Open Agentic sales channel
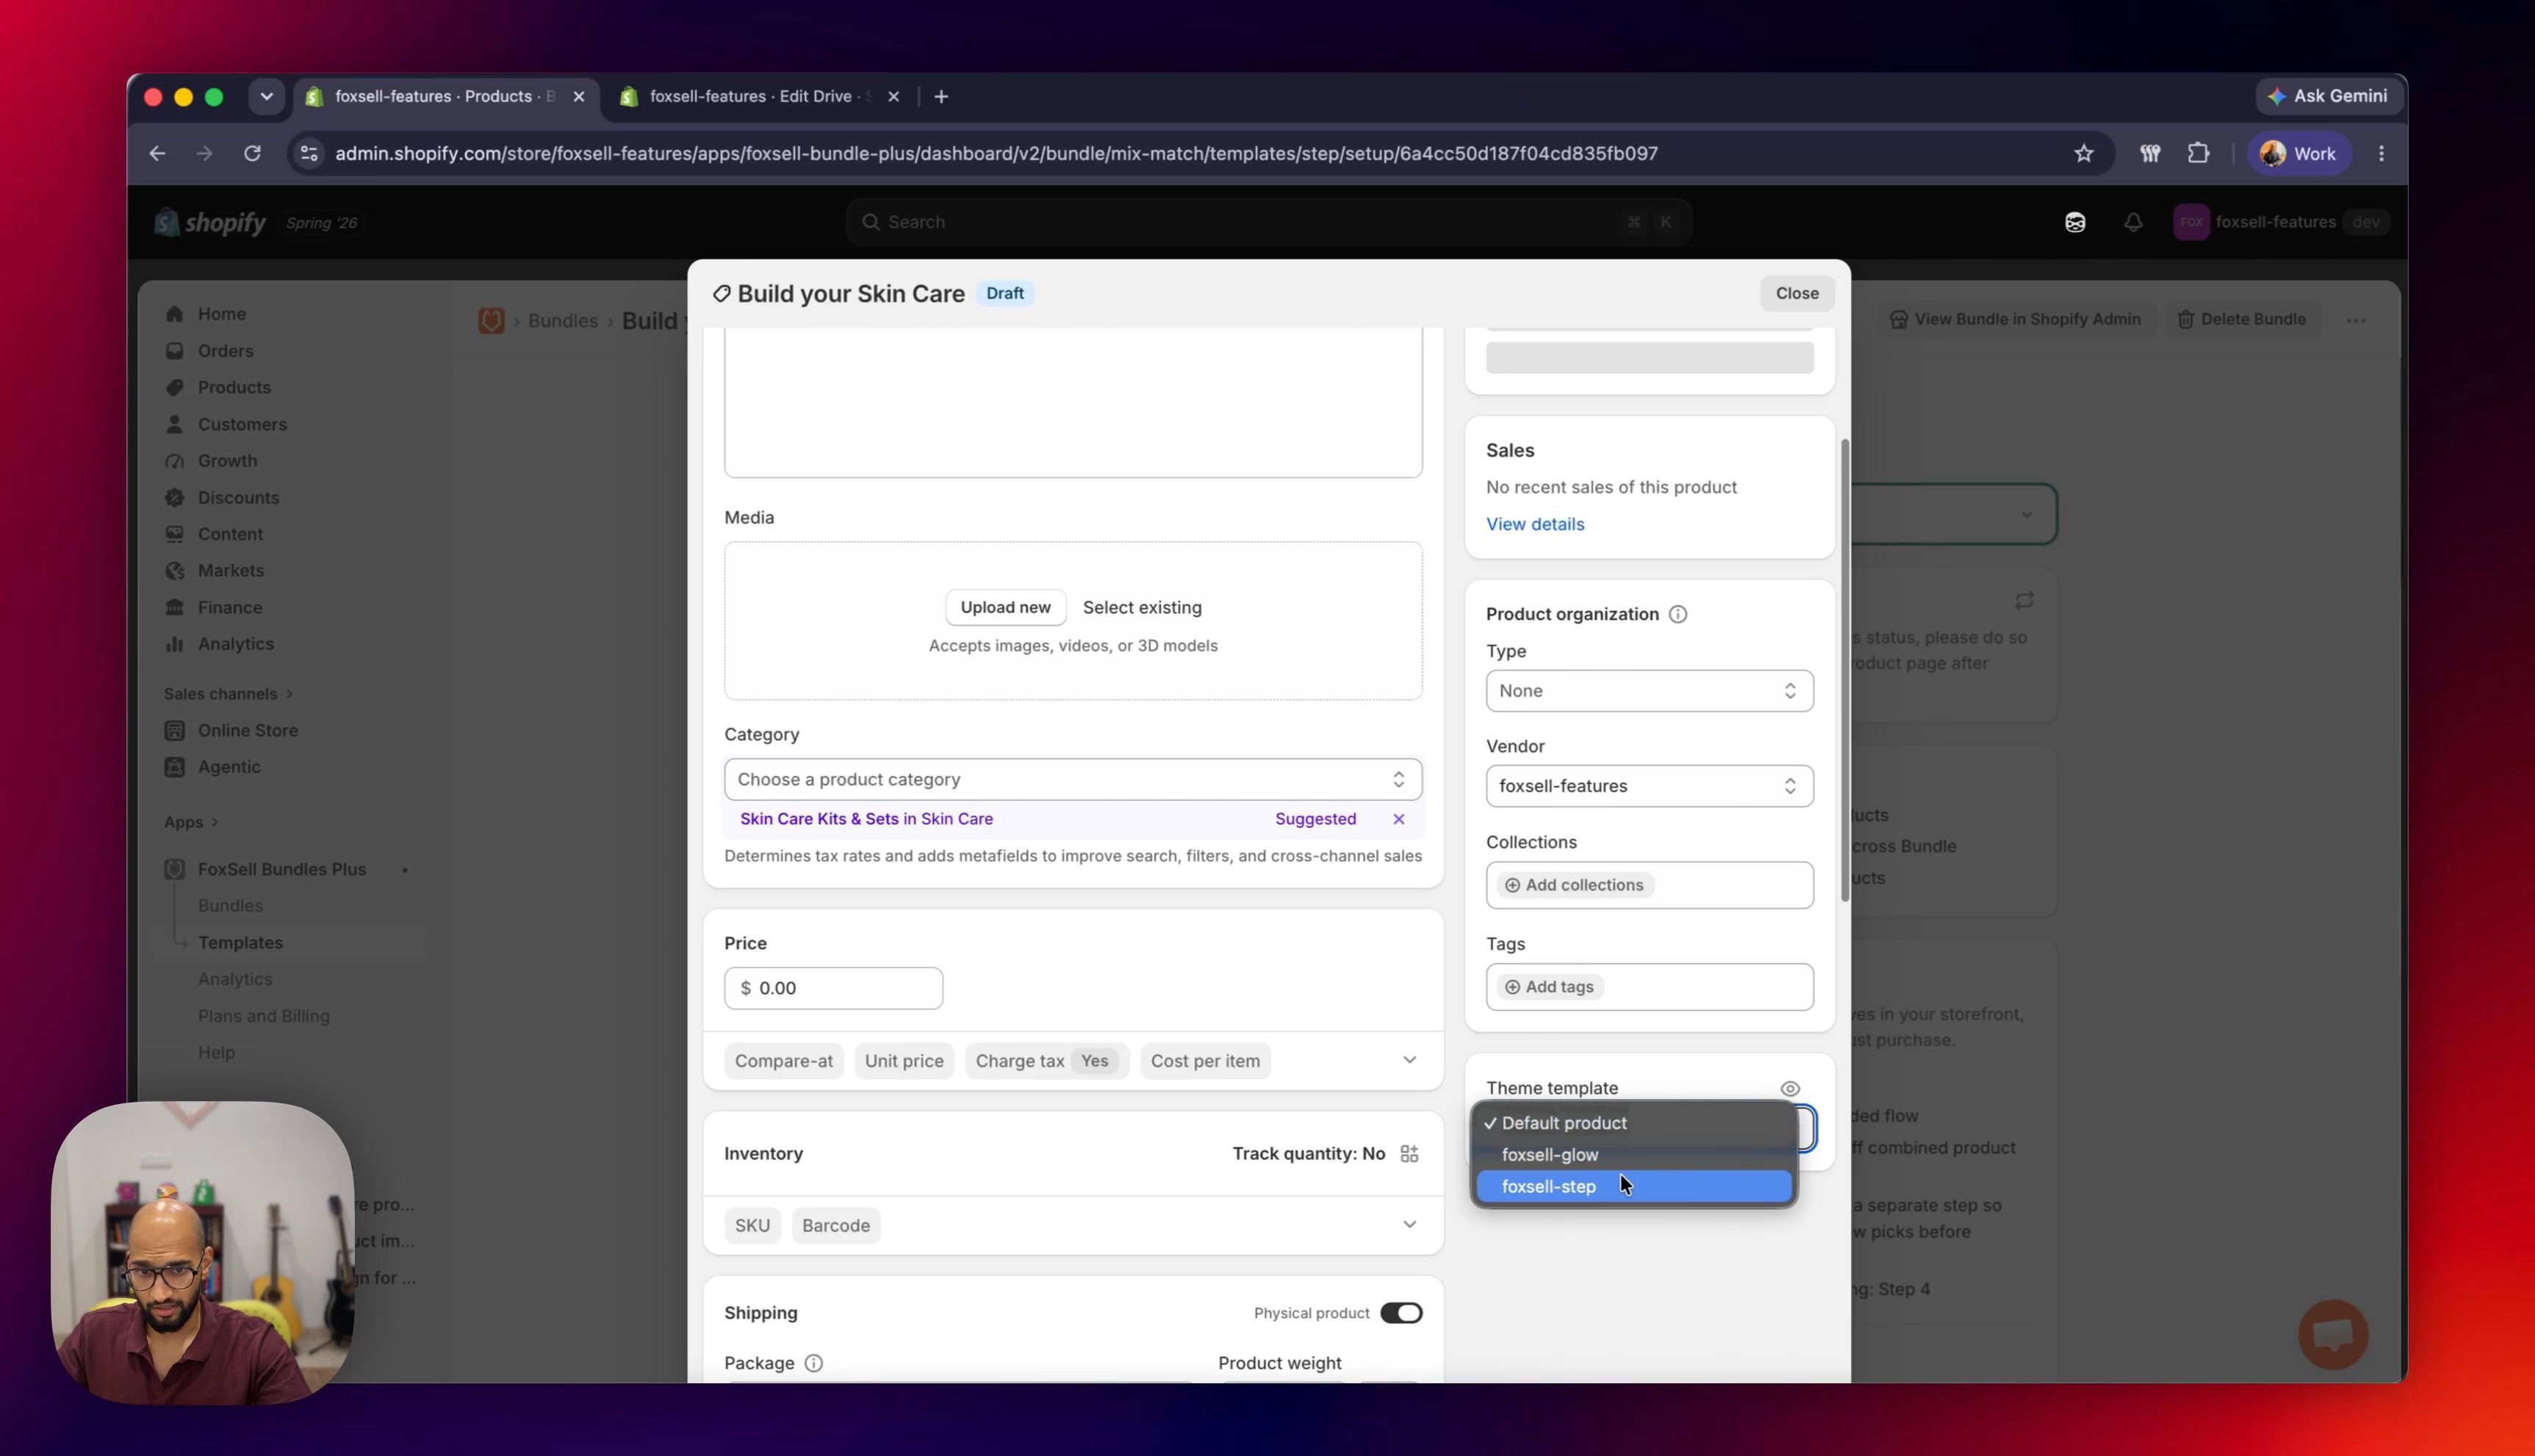2535x1456 pixels. 229,767
